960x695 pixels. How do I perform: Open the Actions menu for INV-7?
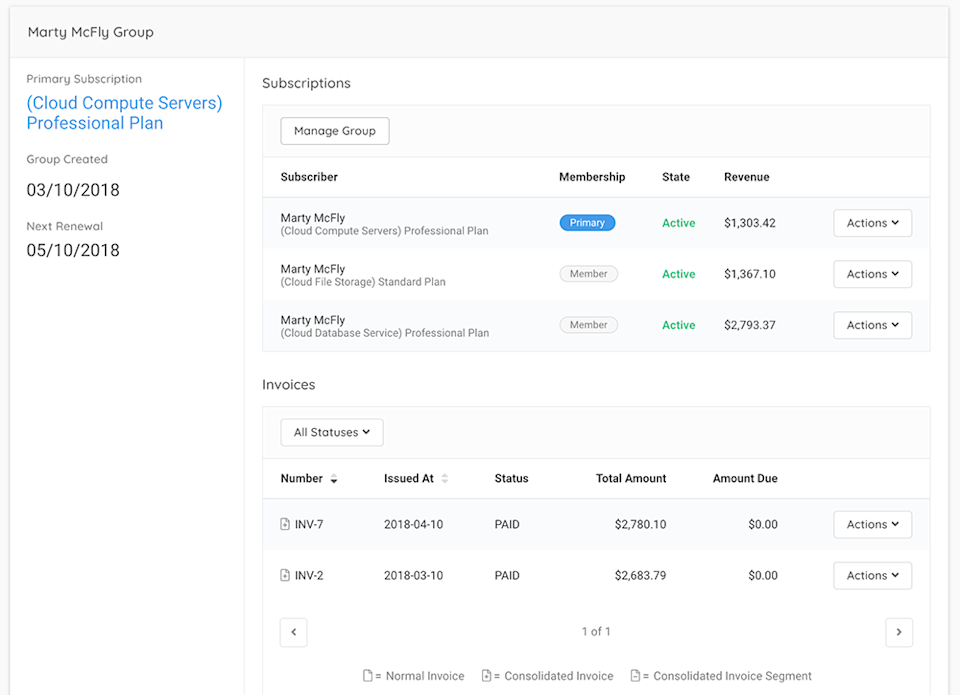coord(872,524)
